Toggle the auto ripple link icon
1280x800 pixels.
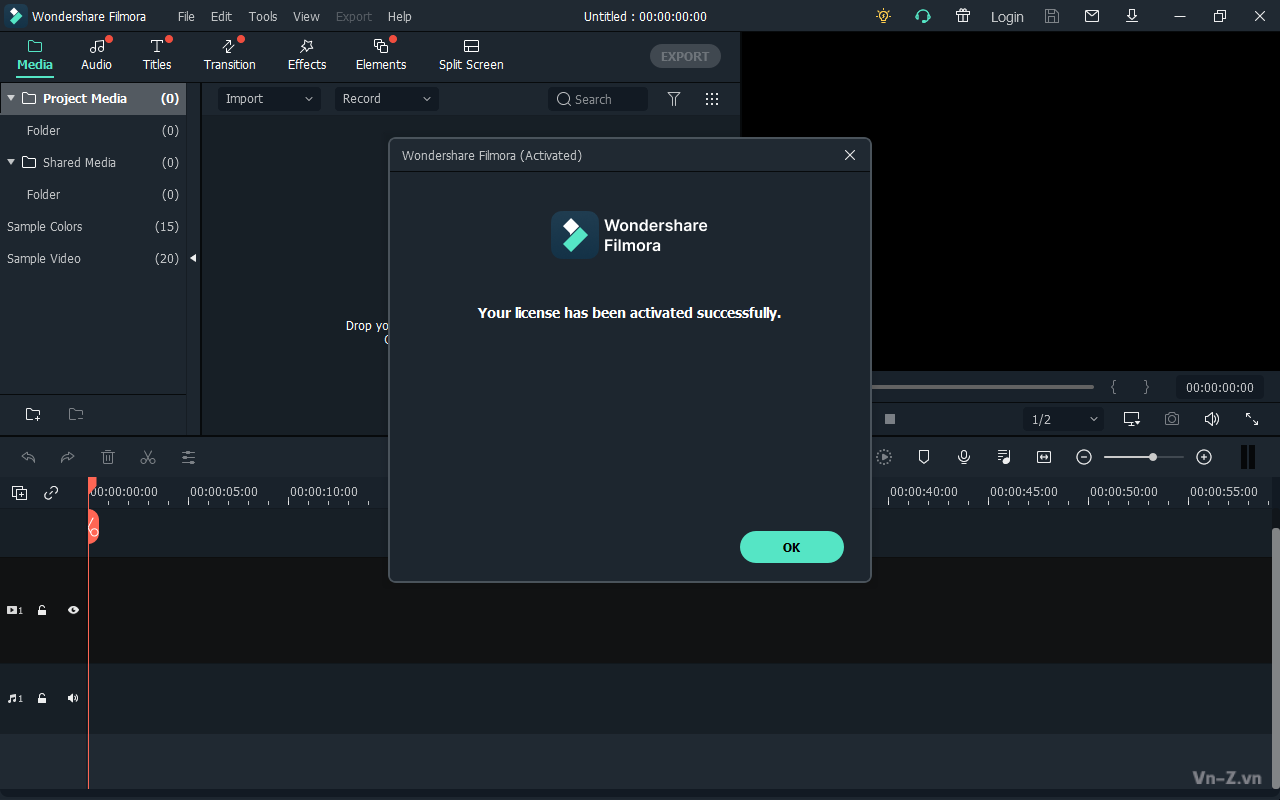click(x=51, y=493)
